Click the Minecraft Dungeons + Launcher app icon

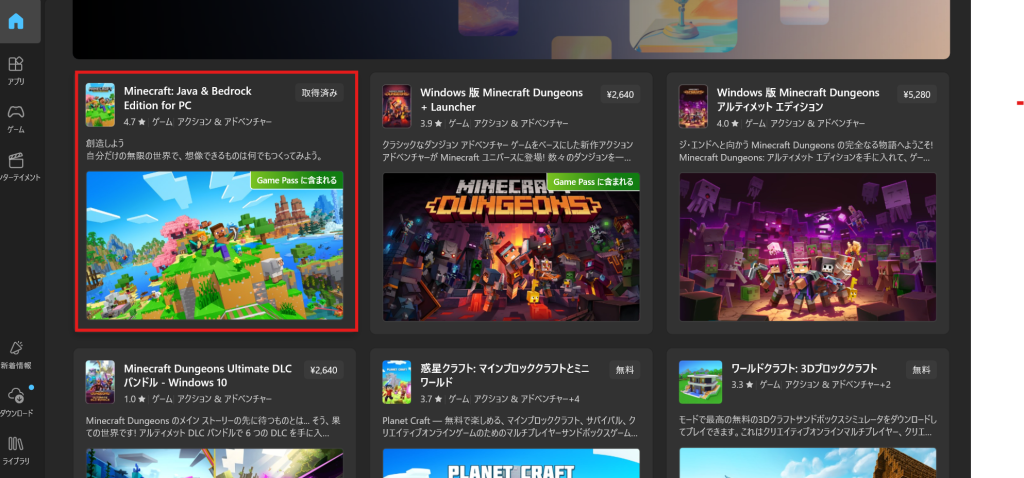[x=396, y=105]
